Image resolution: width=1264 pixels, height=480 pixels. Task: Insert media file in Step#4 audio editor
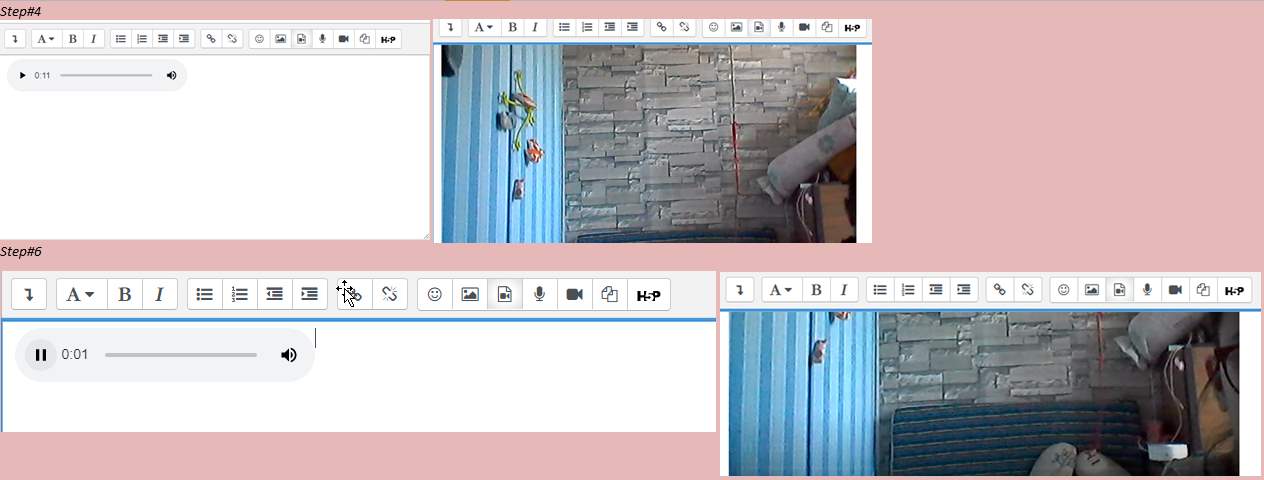(301, 39)
